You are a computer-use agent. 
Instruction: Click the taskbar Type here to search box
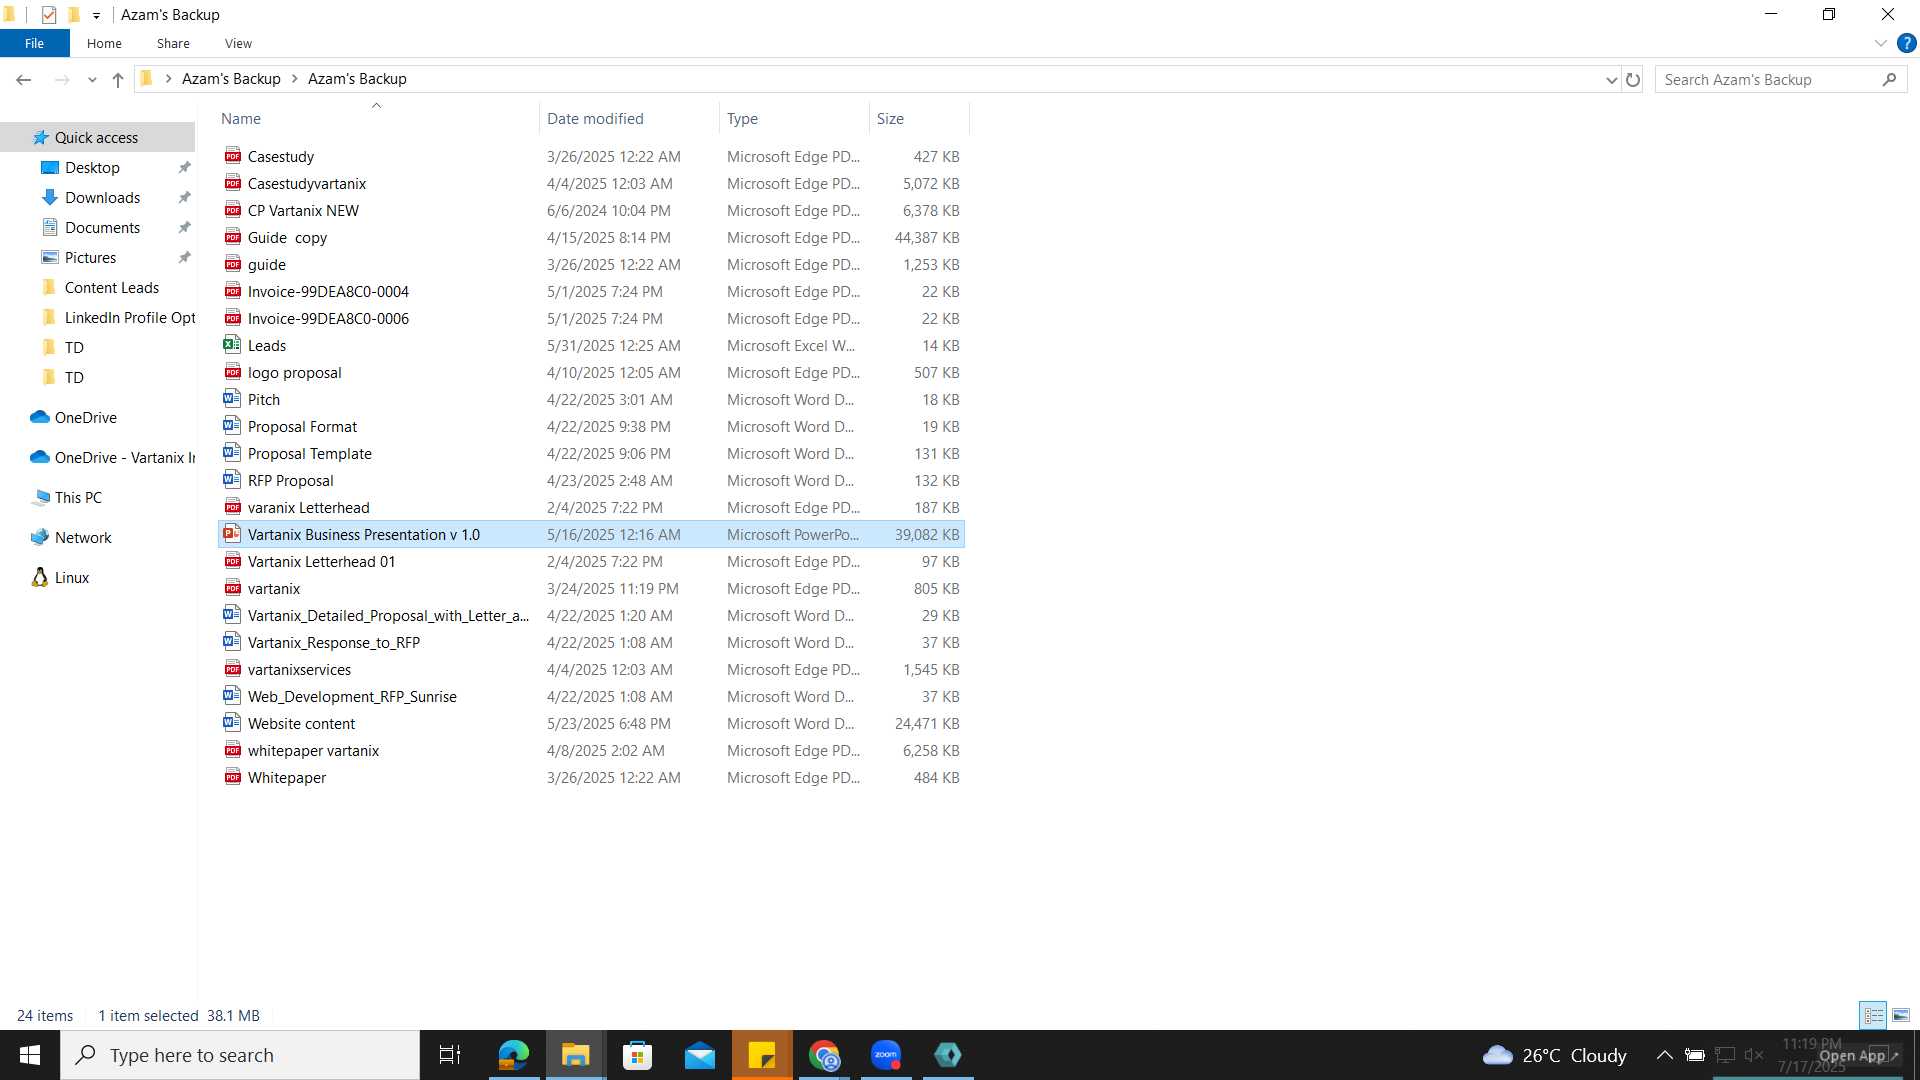tap(240, 1055)
